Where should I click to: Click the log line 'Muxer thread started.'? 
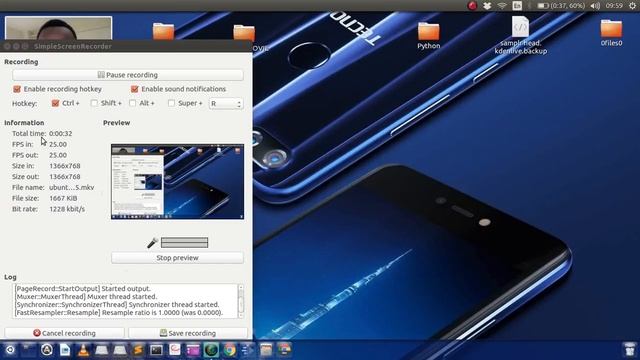pyautogui.click(x=86, y=297)
